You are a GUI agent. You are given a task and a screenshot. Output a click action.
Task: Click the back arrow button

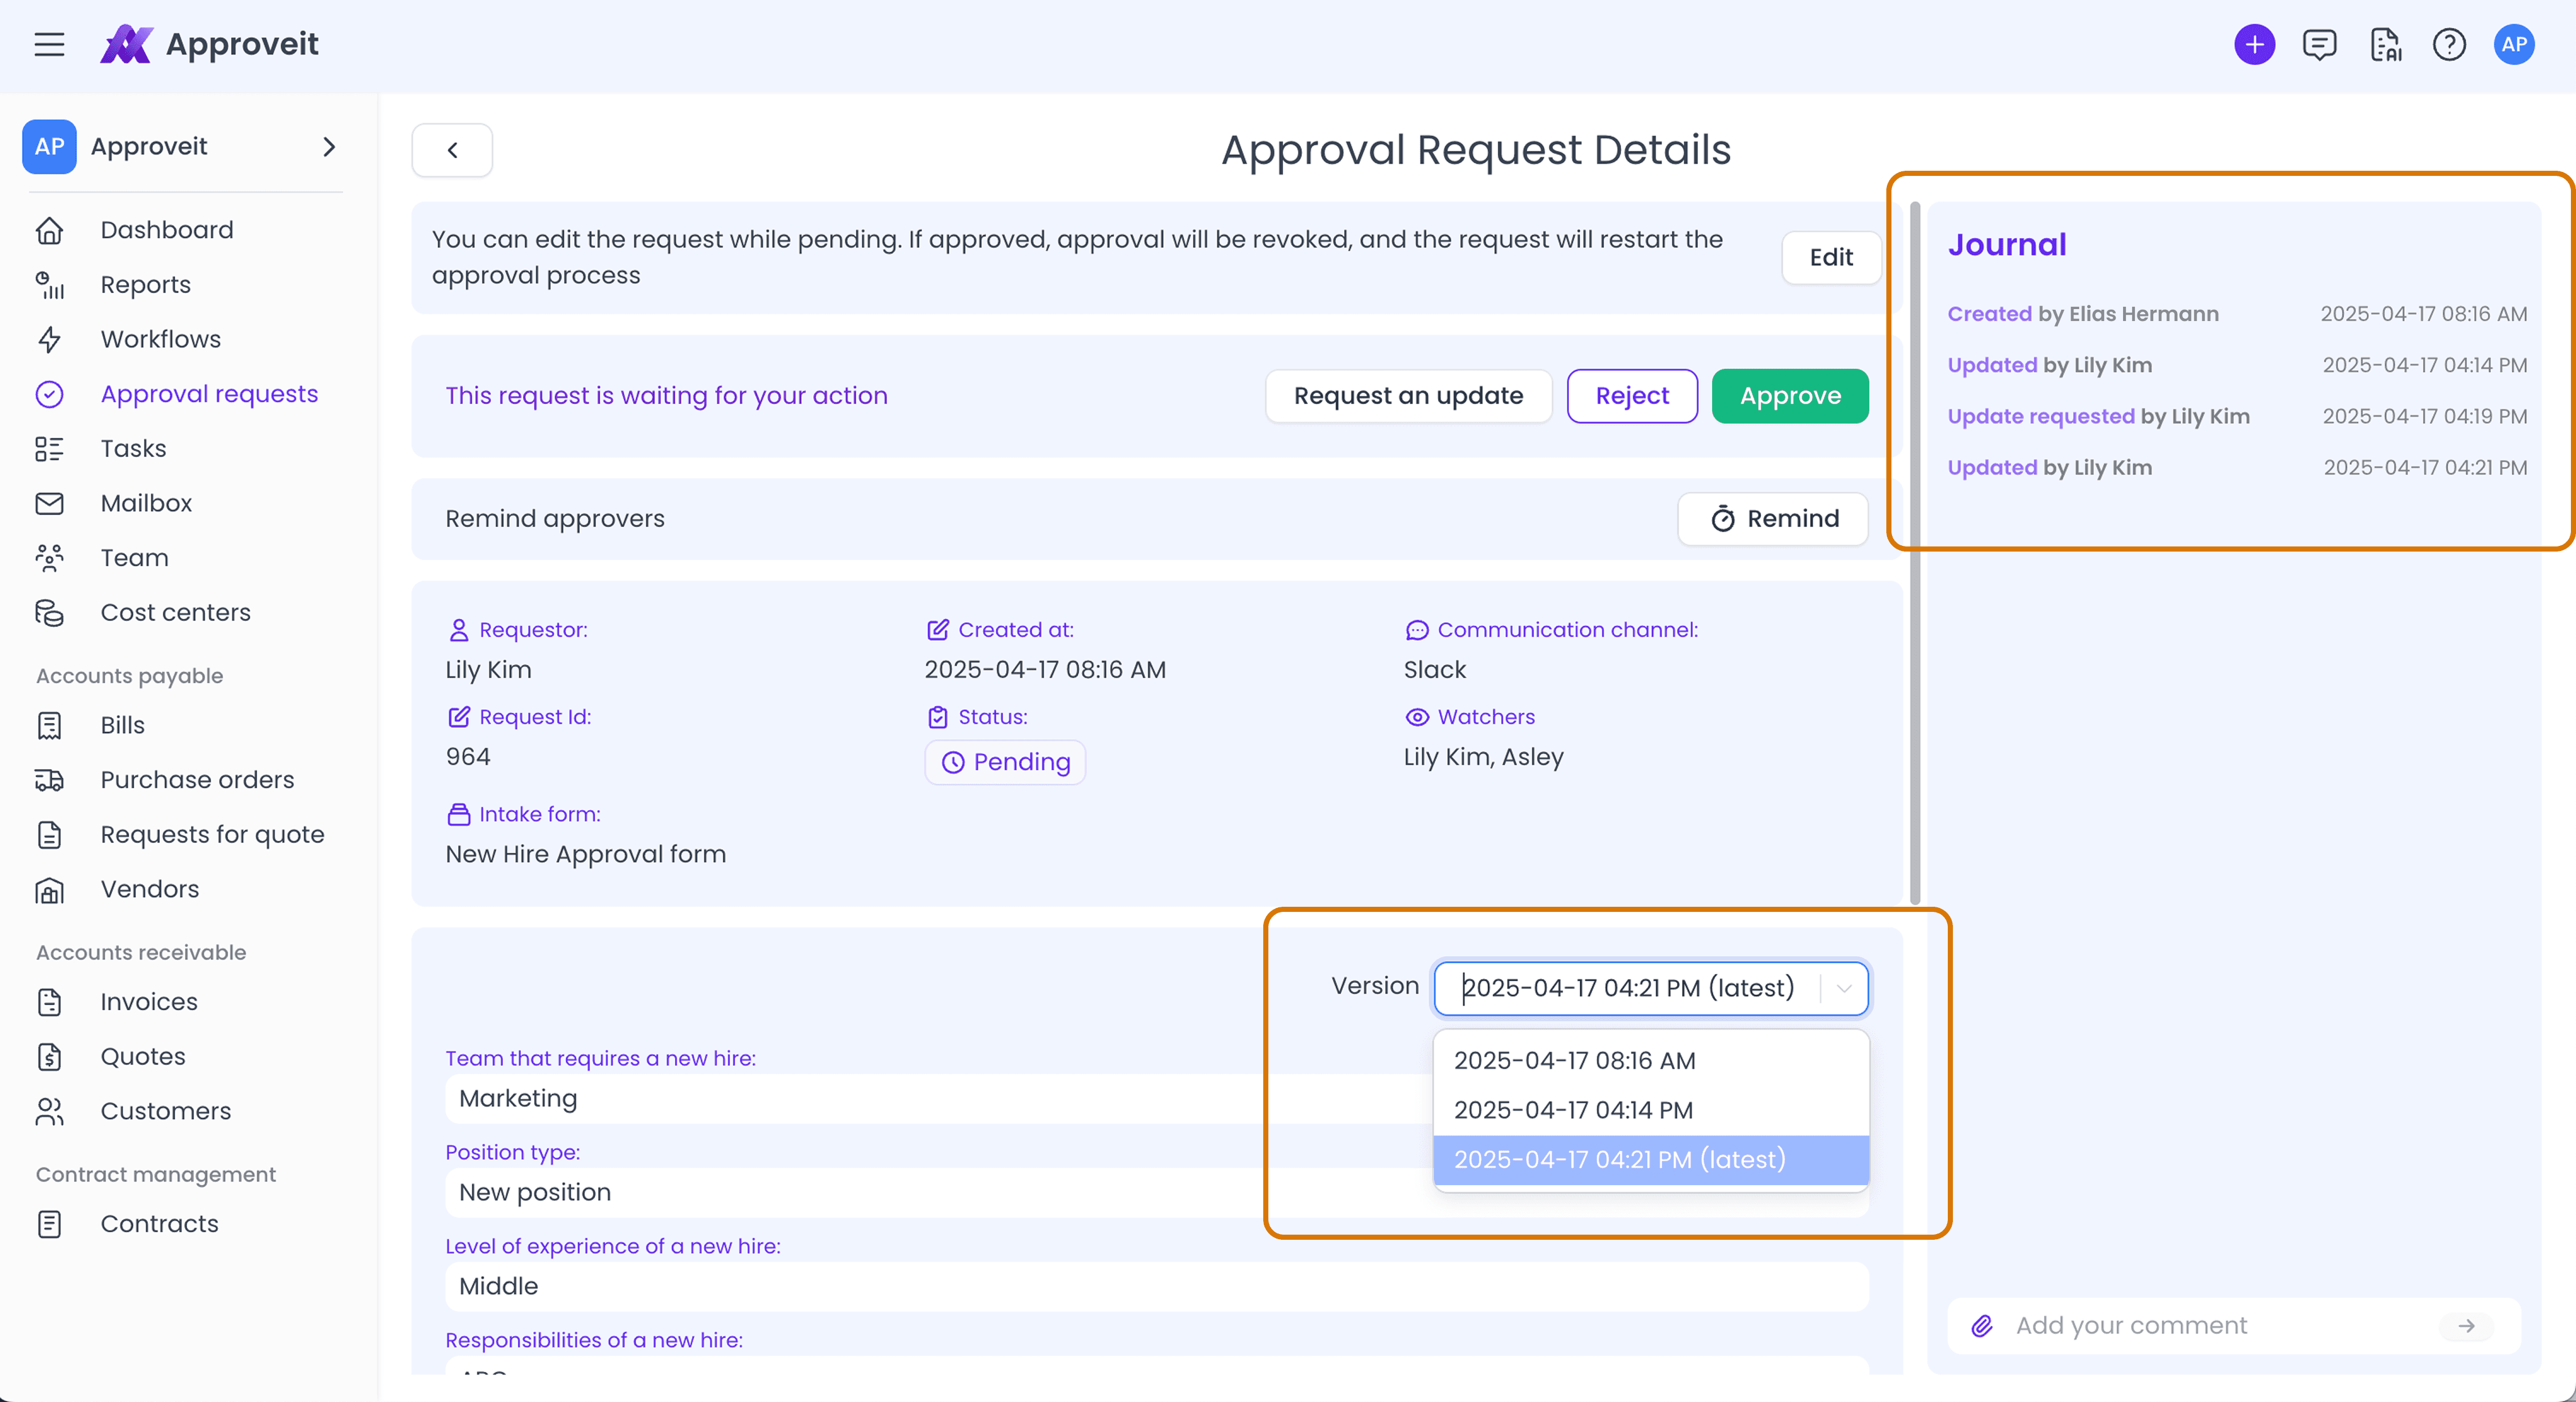(x=452, y=150)
